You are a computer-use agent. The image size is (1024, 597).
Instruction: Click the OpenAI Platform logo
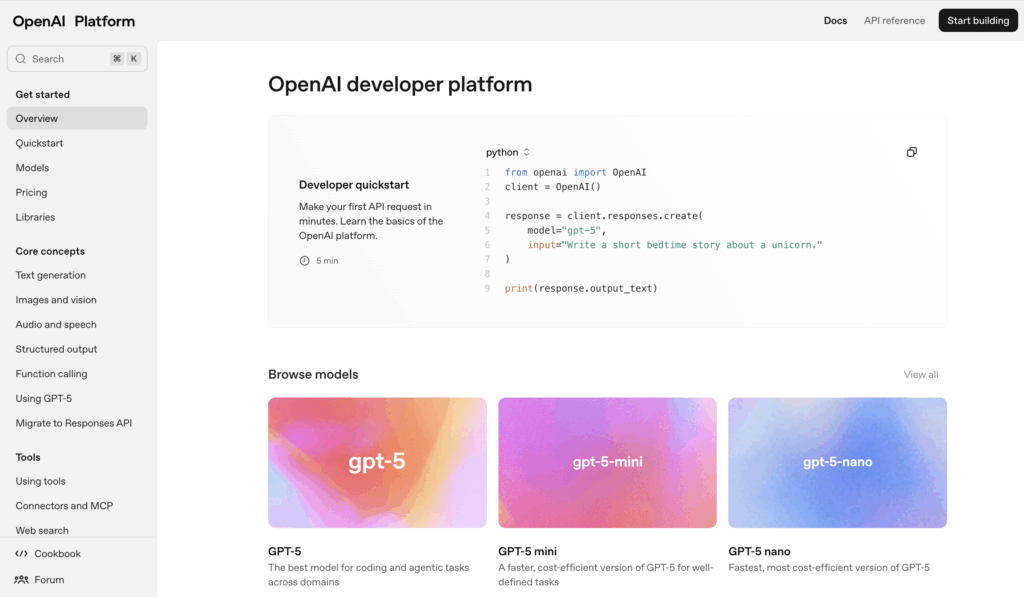pyautogui.click(x=74, y=21)
